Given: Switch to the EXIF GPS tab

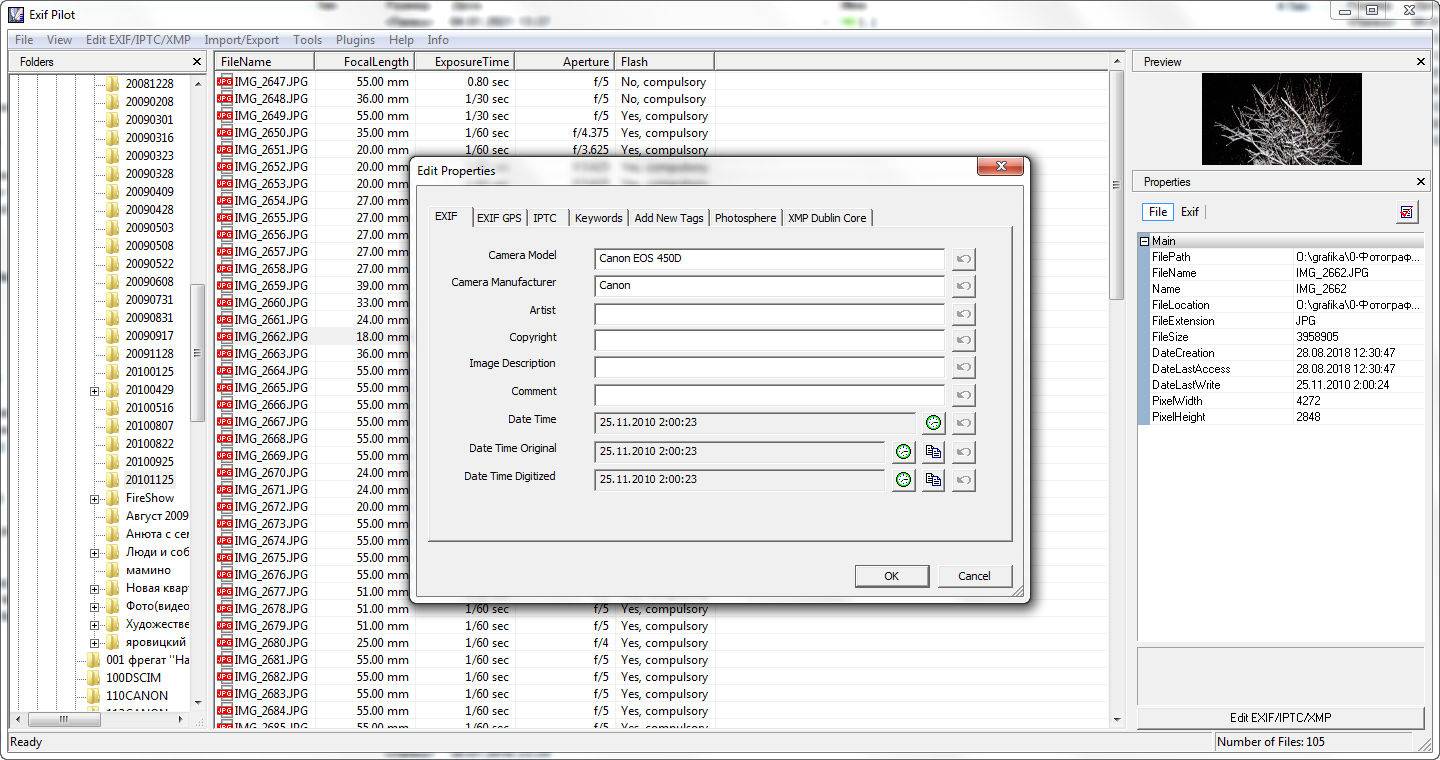Looking at the screenshot, I should click(x=499, y=218).
